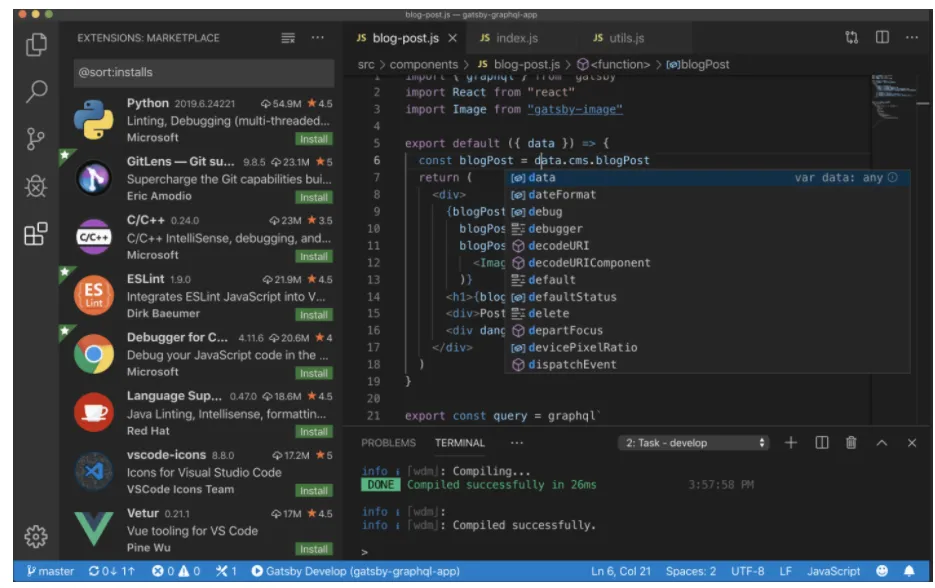The width and height of the screenshot is (935, 588).
Task: Click the ESLint extension icon
Action: pyautogui.click(x=94, y=295)
